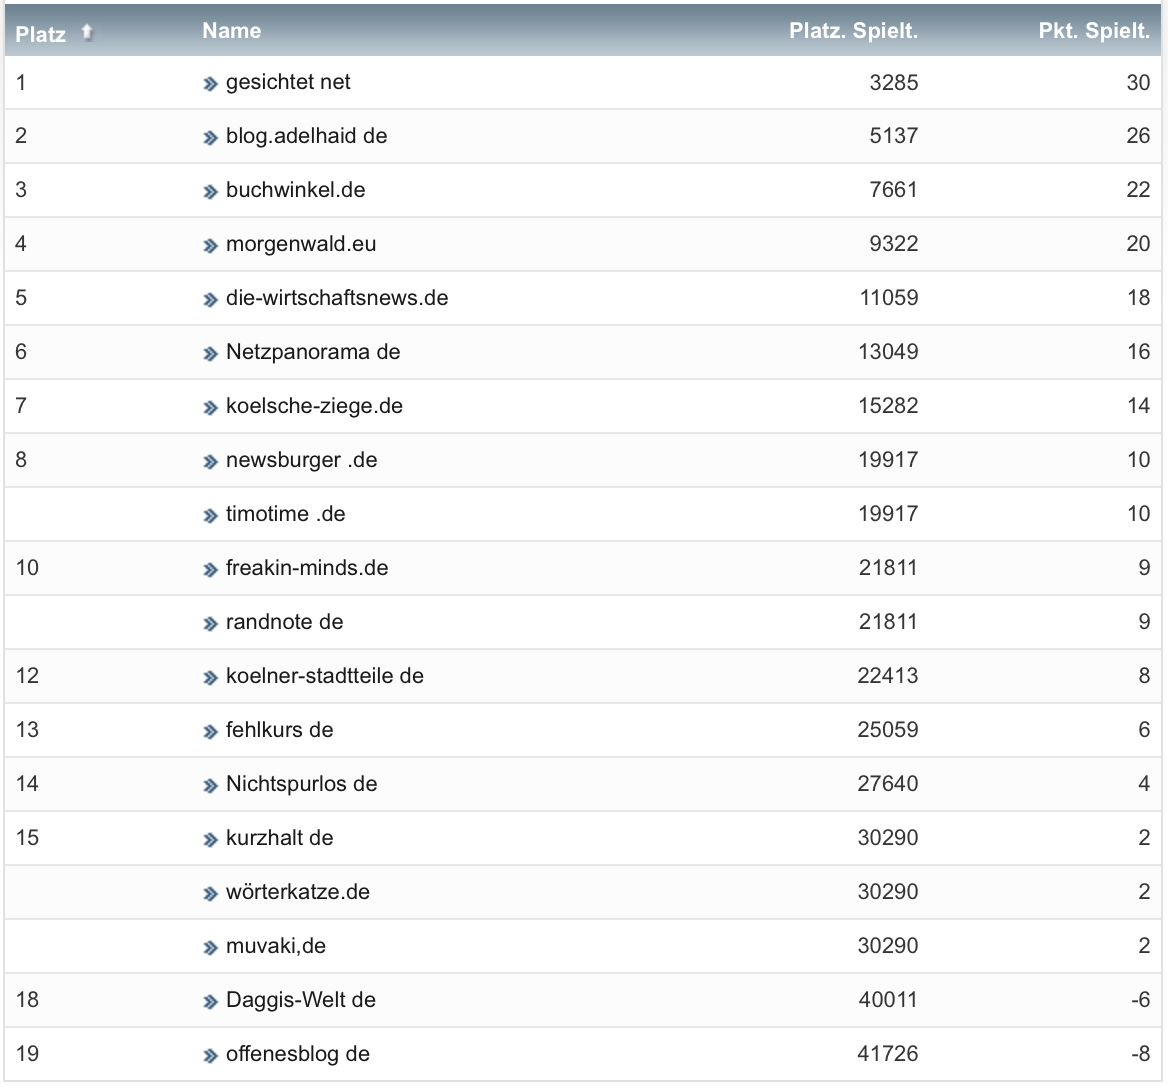Open the gesichtet net link
The image size is (1168, 1088).
click(288, 82)
